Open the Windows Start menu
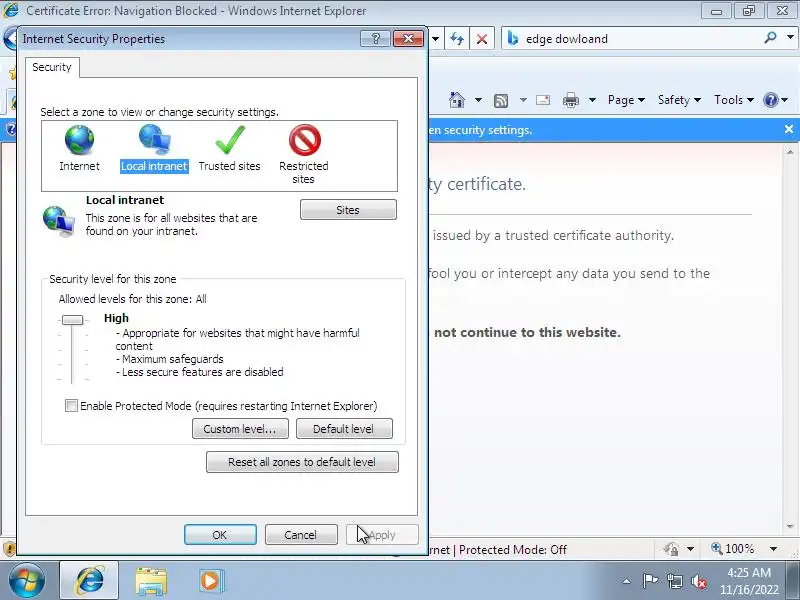The height and width of the screenshot is (600, 800). (x=27, y=580)
